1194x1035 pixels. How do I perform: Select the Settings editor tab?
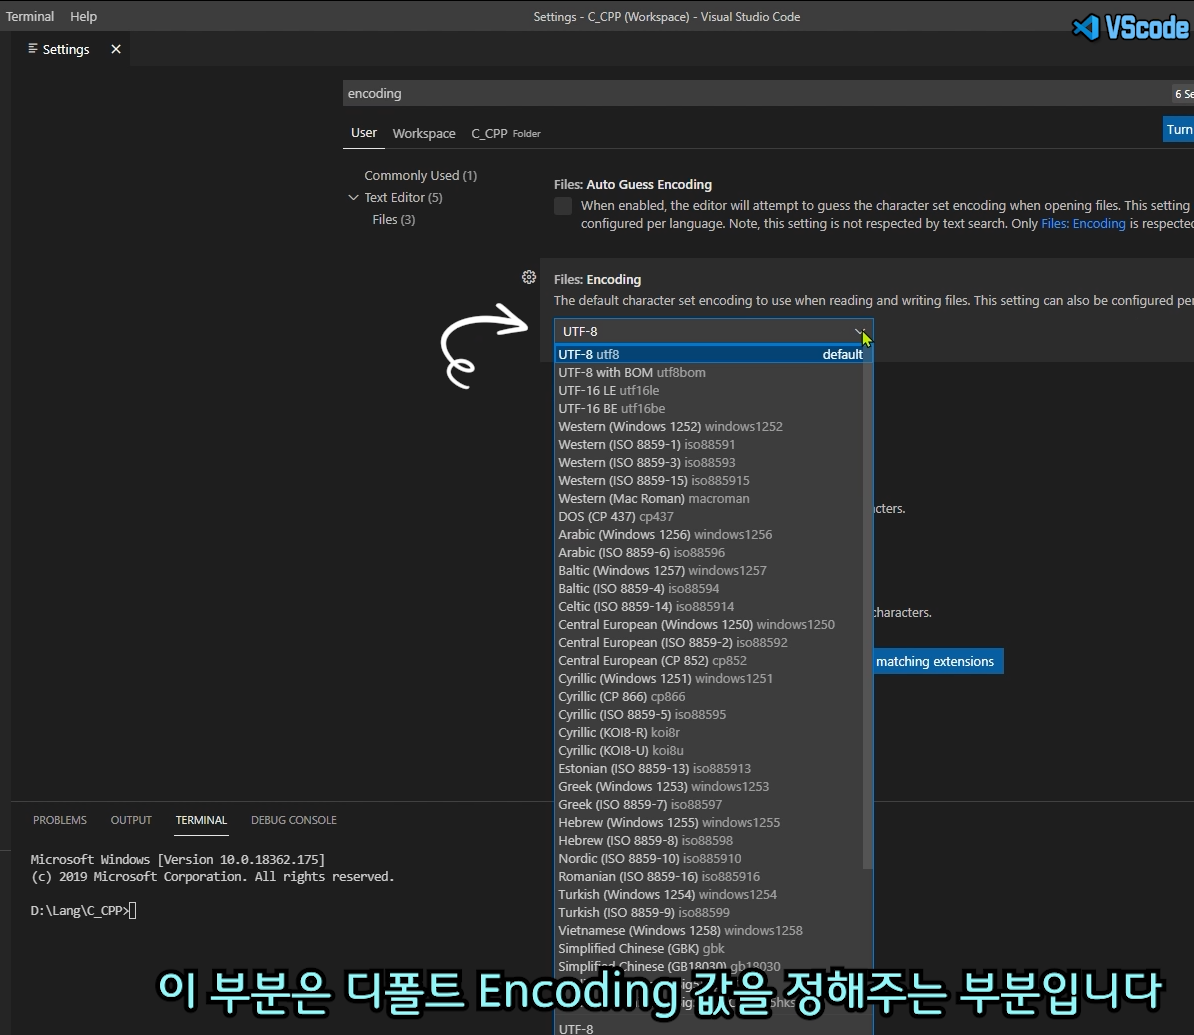[x=65, y=49]
